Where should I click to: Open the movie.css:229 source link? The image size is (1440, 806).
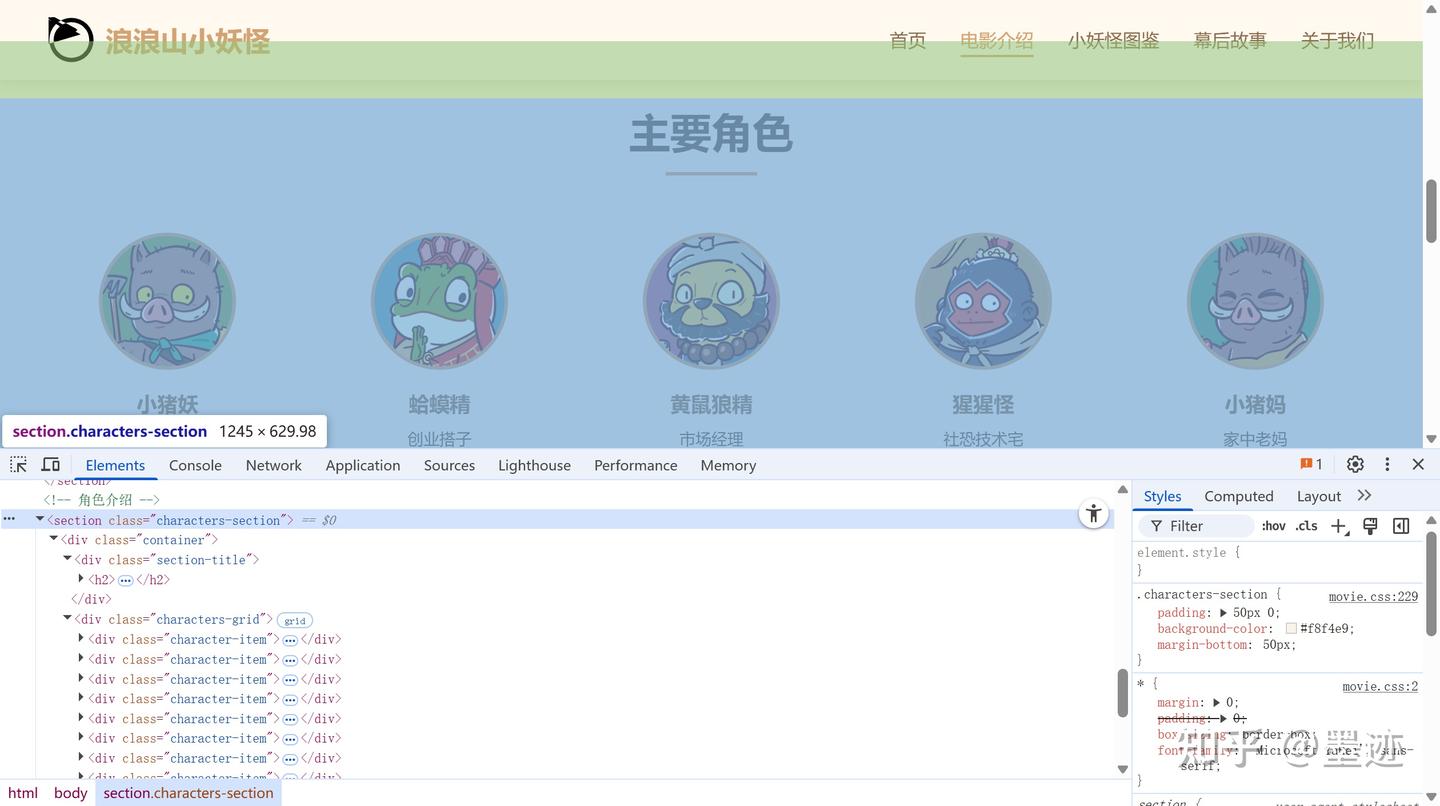click(x=1373, y=597)
